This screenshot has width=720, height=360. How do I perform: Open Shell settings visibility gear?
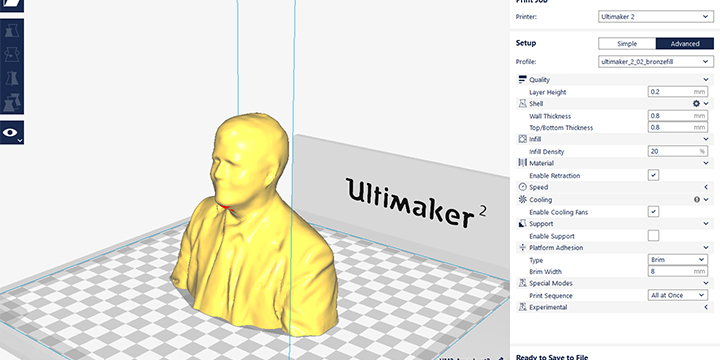696,104
